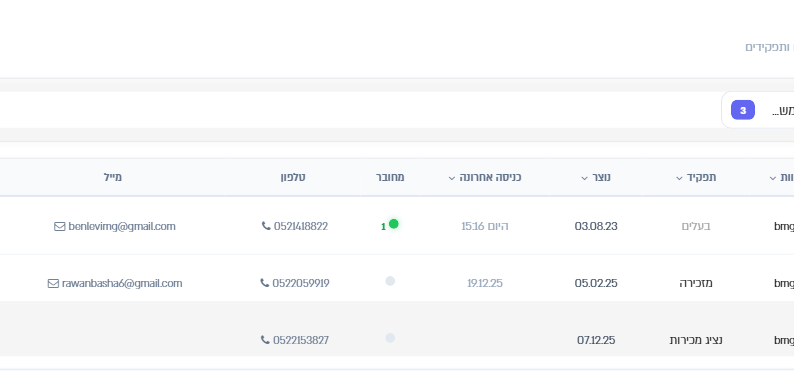Viewport: 794px width, 371px height.
Task: Click last login date 19.12.25
Action: 485,283
